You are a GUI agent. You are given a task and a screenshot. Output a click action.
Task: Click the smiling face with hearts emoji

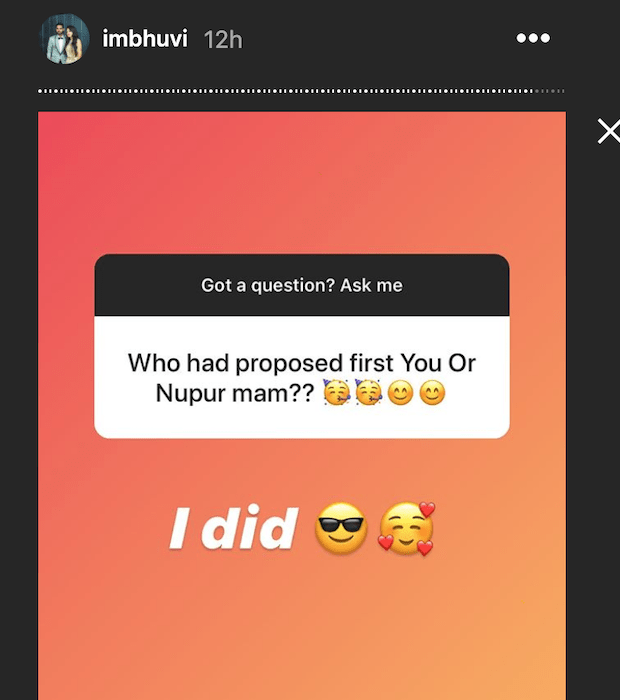(x=405, y=529)
